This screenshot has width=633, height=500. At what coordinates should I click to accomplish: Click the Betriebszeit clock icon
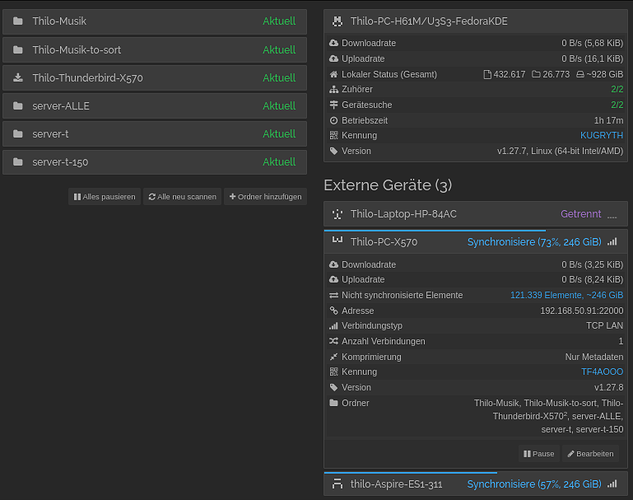(x=333, y=120)
